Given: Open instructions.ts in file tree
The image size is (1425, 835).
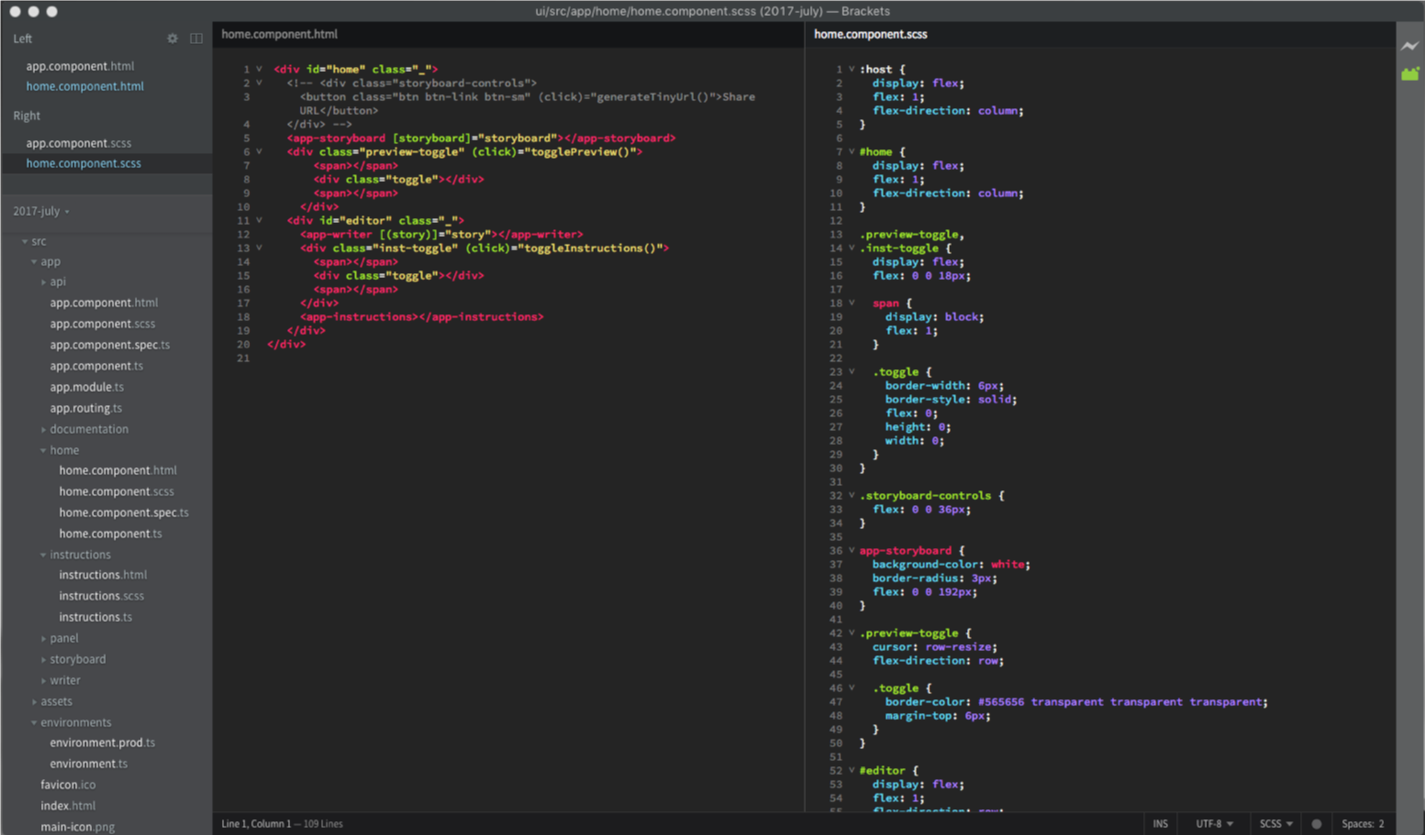Looking at the screenshot, I should (x=95, y=617).
